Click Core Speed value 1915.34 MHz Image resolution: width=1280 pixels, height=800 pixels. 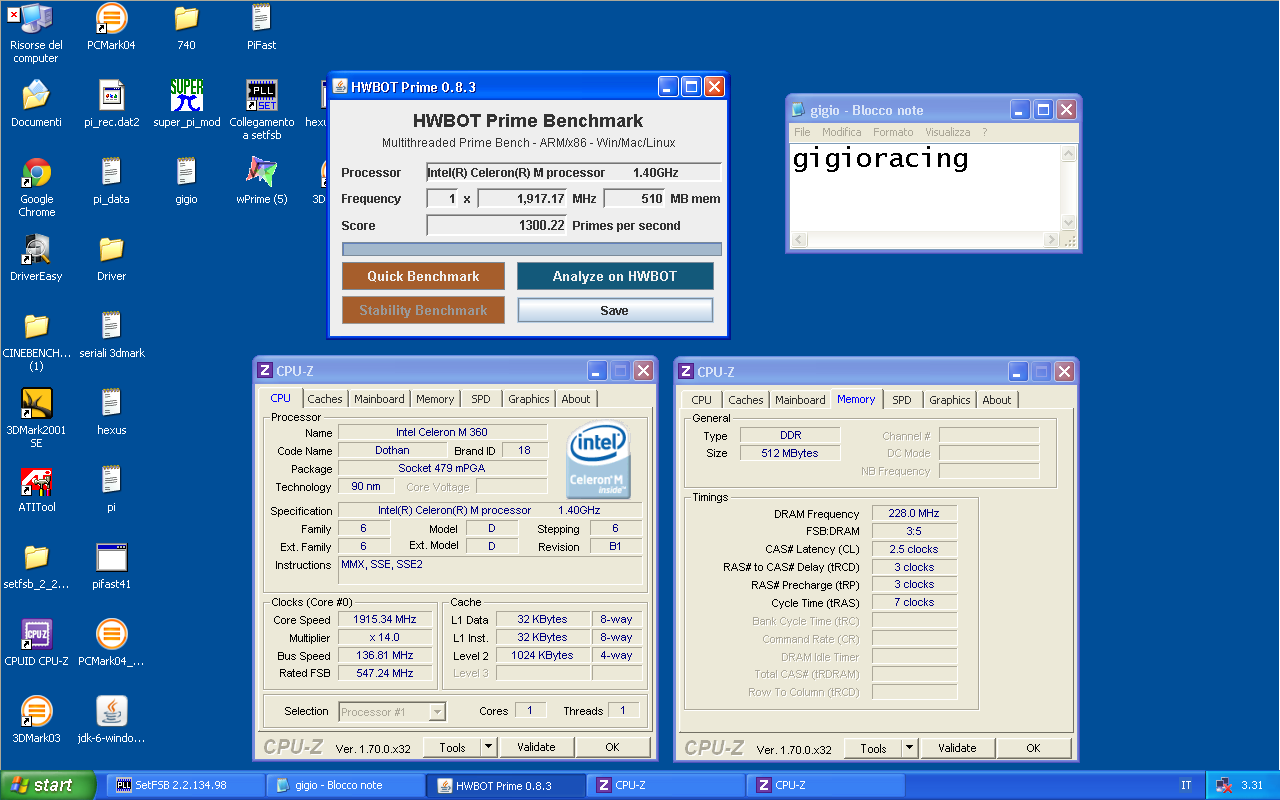coord(385,619)
